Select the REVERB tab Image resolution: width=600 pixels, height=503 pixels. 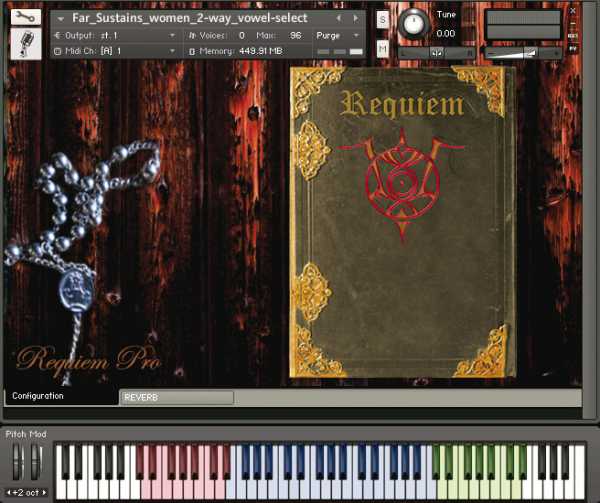coord(176,397)
